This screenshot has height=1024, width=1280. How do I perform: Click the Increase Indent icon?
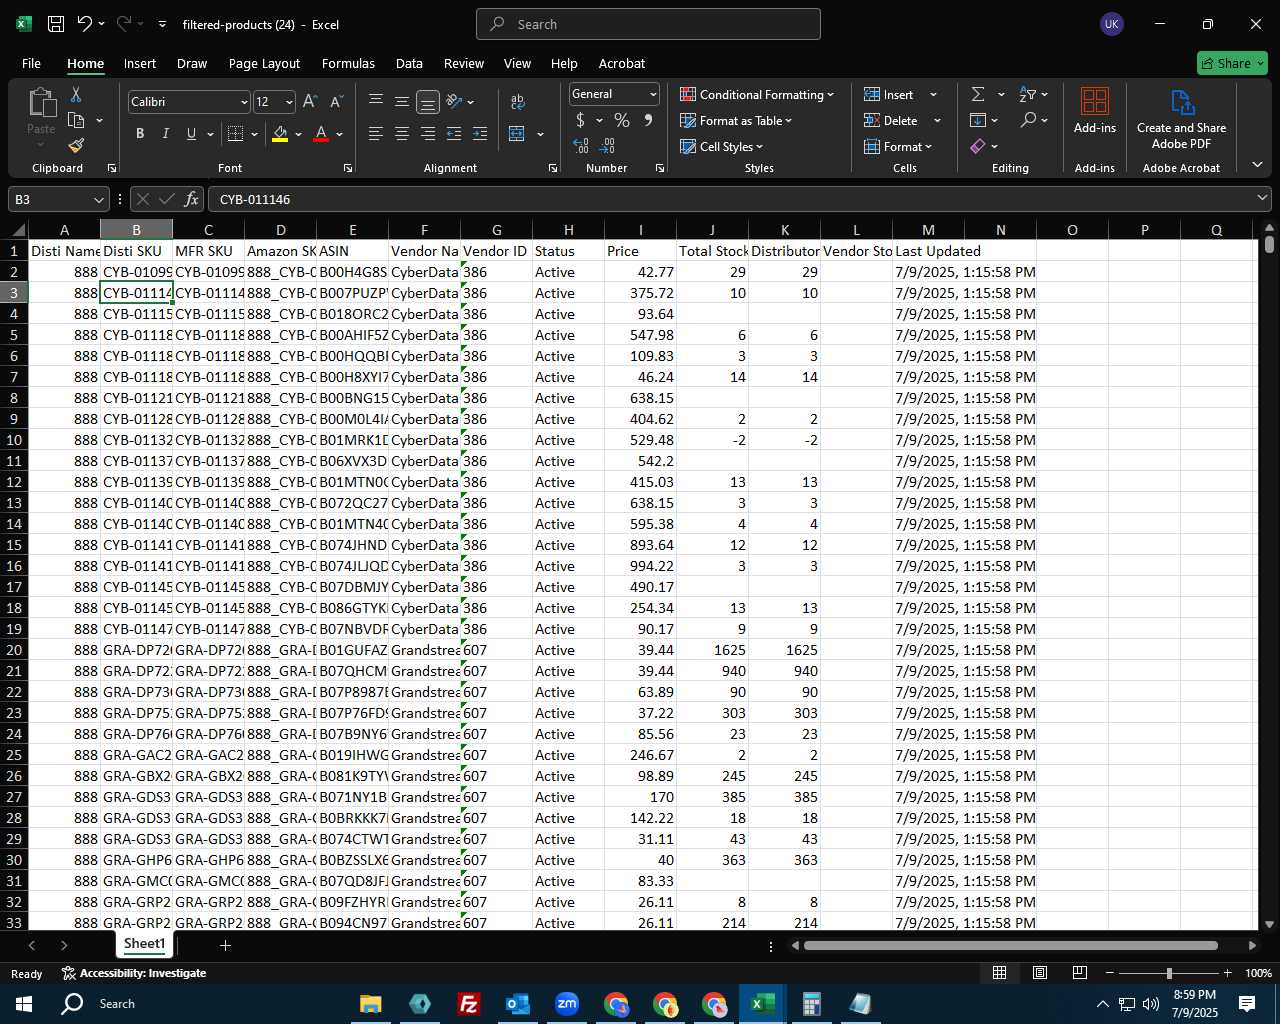[480, 133]
